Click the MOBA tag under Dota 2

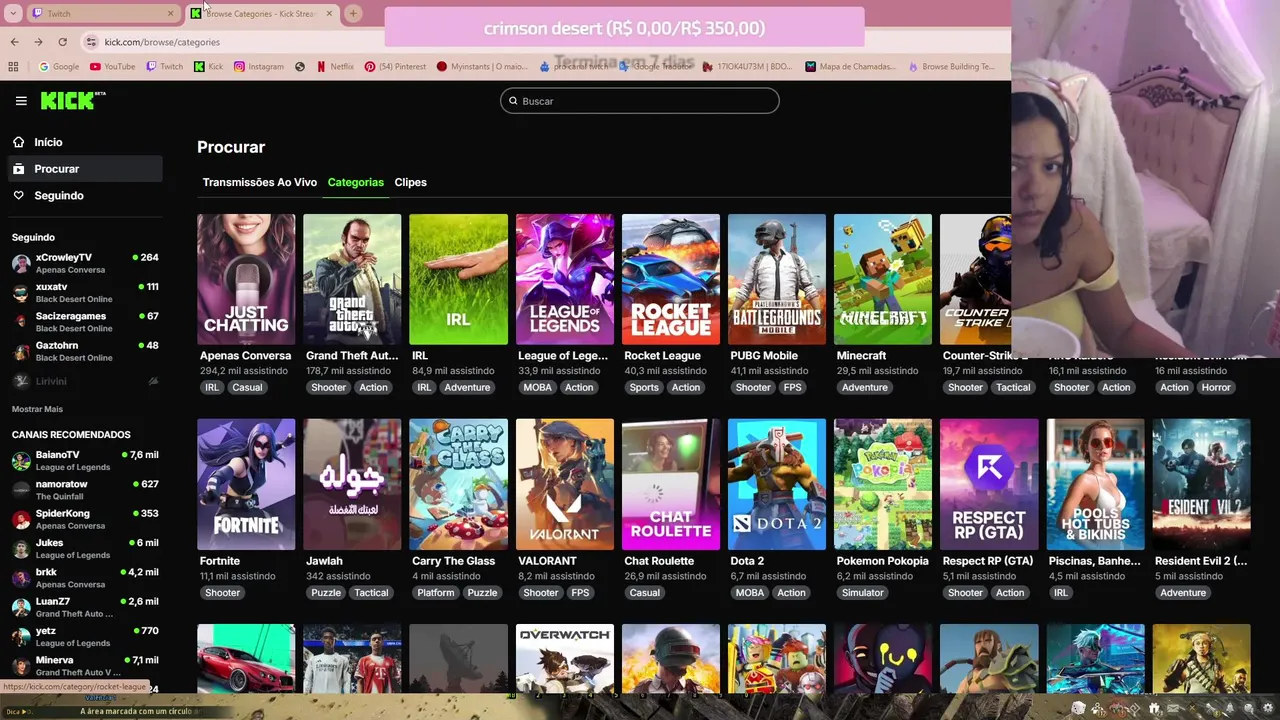coord(750,593)
